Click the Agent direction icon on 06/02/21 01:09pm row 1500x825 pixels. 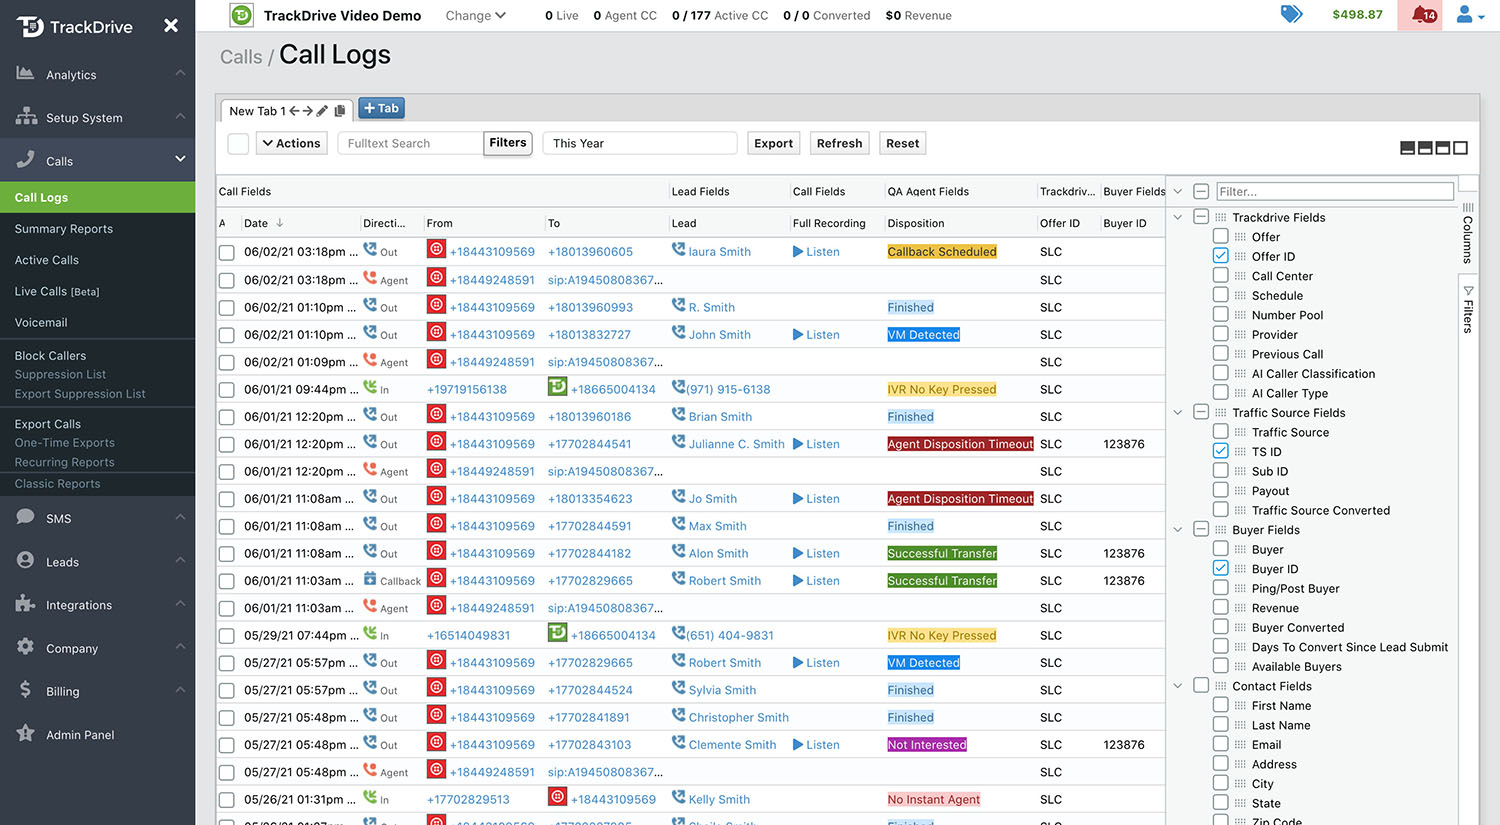click(x=370, y=361)
